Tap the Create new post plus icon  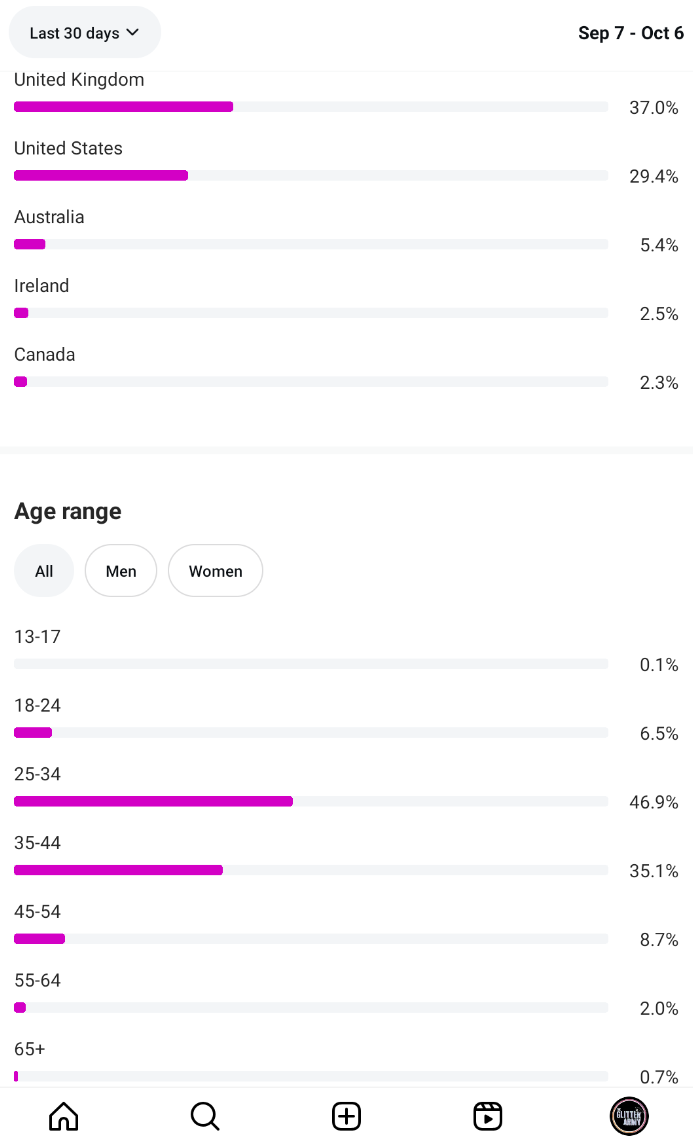[346, 1116]
